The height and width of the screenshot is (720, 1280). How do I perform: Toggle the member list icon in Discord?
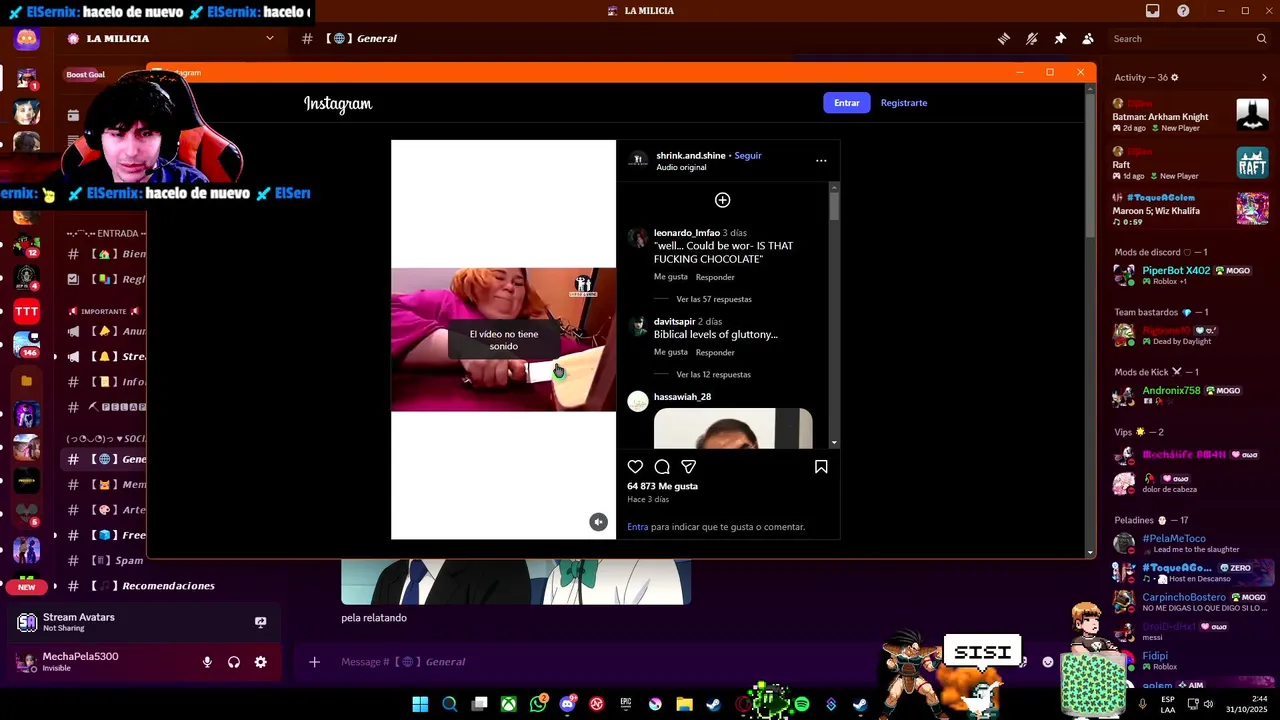pyautogui.click(x=1088, y=39)
